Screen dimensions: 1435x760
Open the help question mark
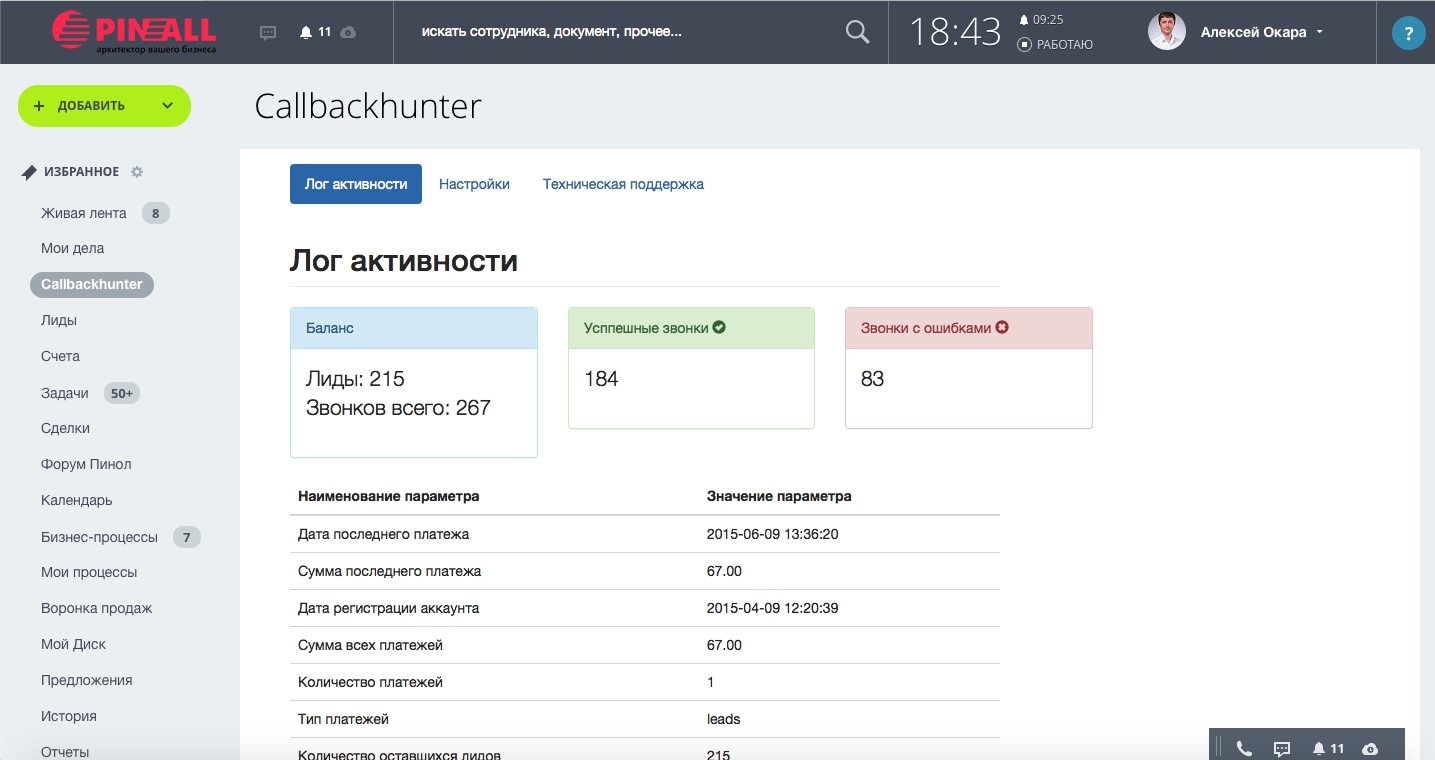[x=1409, y=34]
